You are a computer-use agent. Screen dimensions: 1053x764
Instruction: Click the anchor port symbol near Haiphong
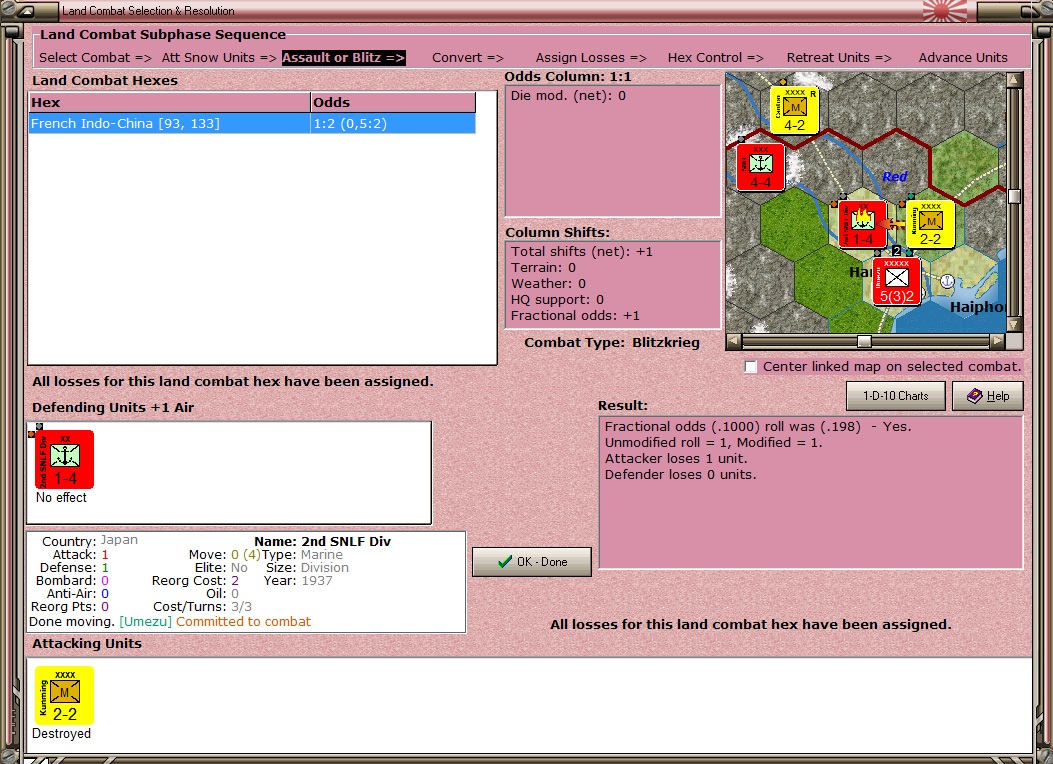pyautogui.click(x=948, y=281)
